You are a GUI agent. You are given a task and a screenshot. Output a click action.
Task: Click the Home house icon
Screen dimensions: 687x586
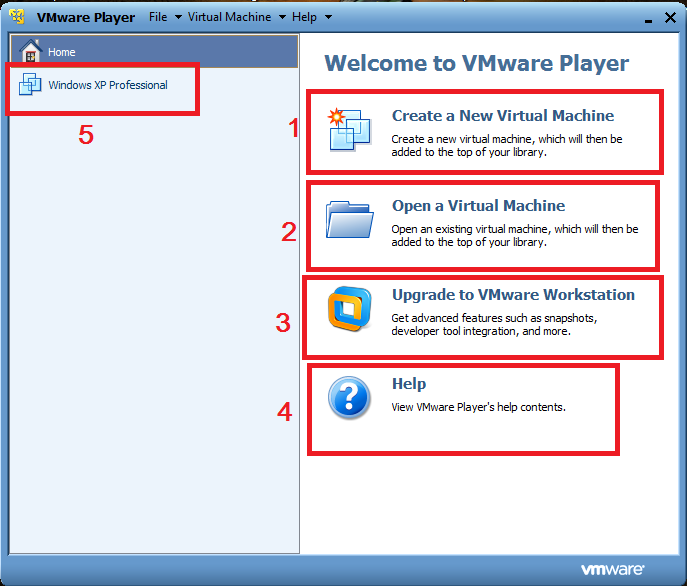pos(31,51)
